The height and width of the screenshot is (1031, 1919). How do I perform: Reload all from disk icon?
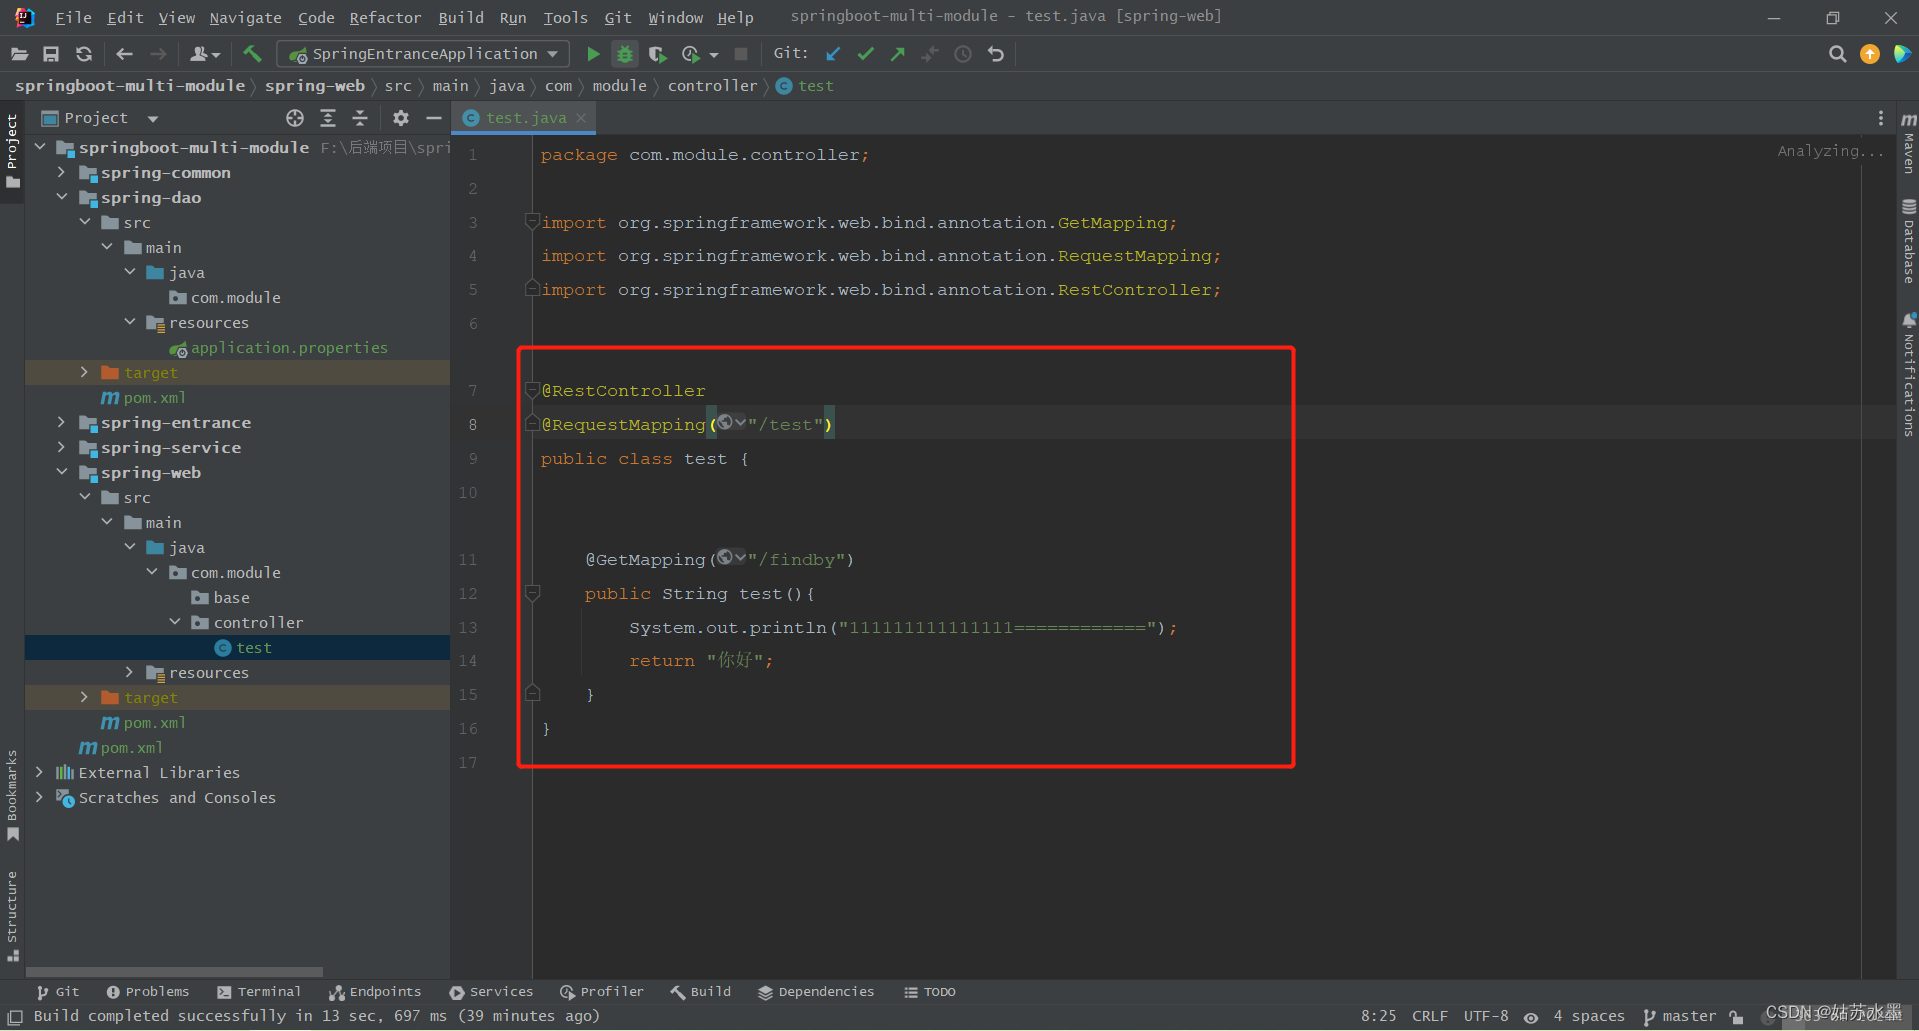(x=84, y=54)
